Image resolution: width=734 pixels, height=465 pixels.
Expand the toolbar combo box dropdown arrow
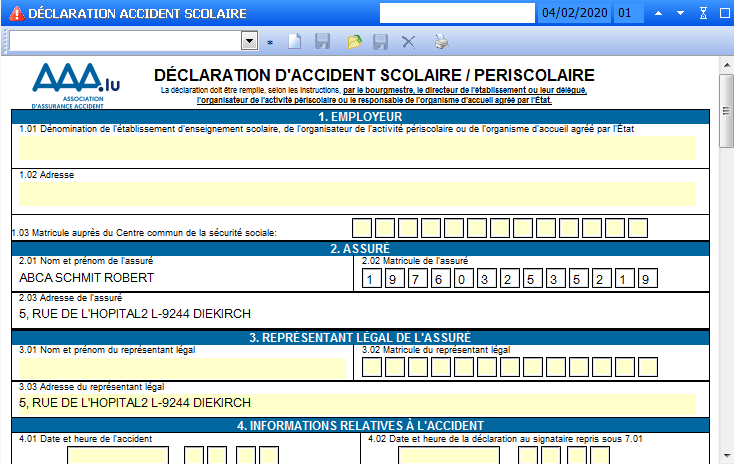[249, 41]
